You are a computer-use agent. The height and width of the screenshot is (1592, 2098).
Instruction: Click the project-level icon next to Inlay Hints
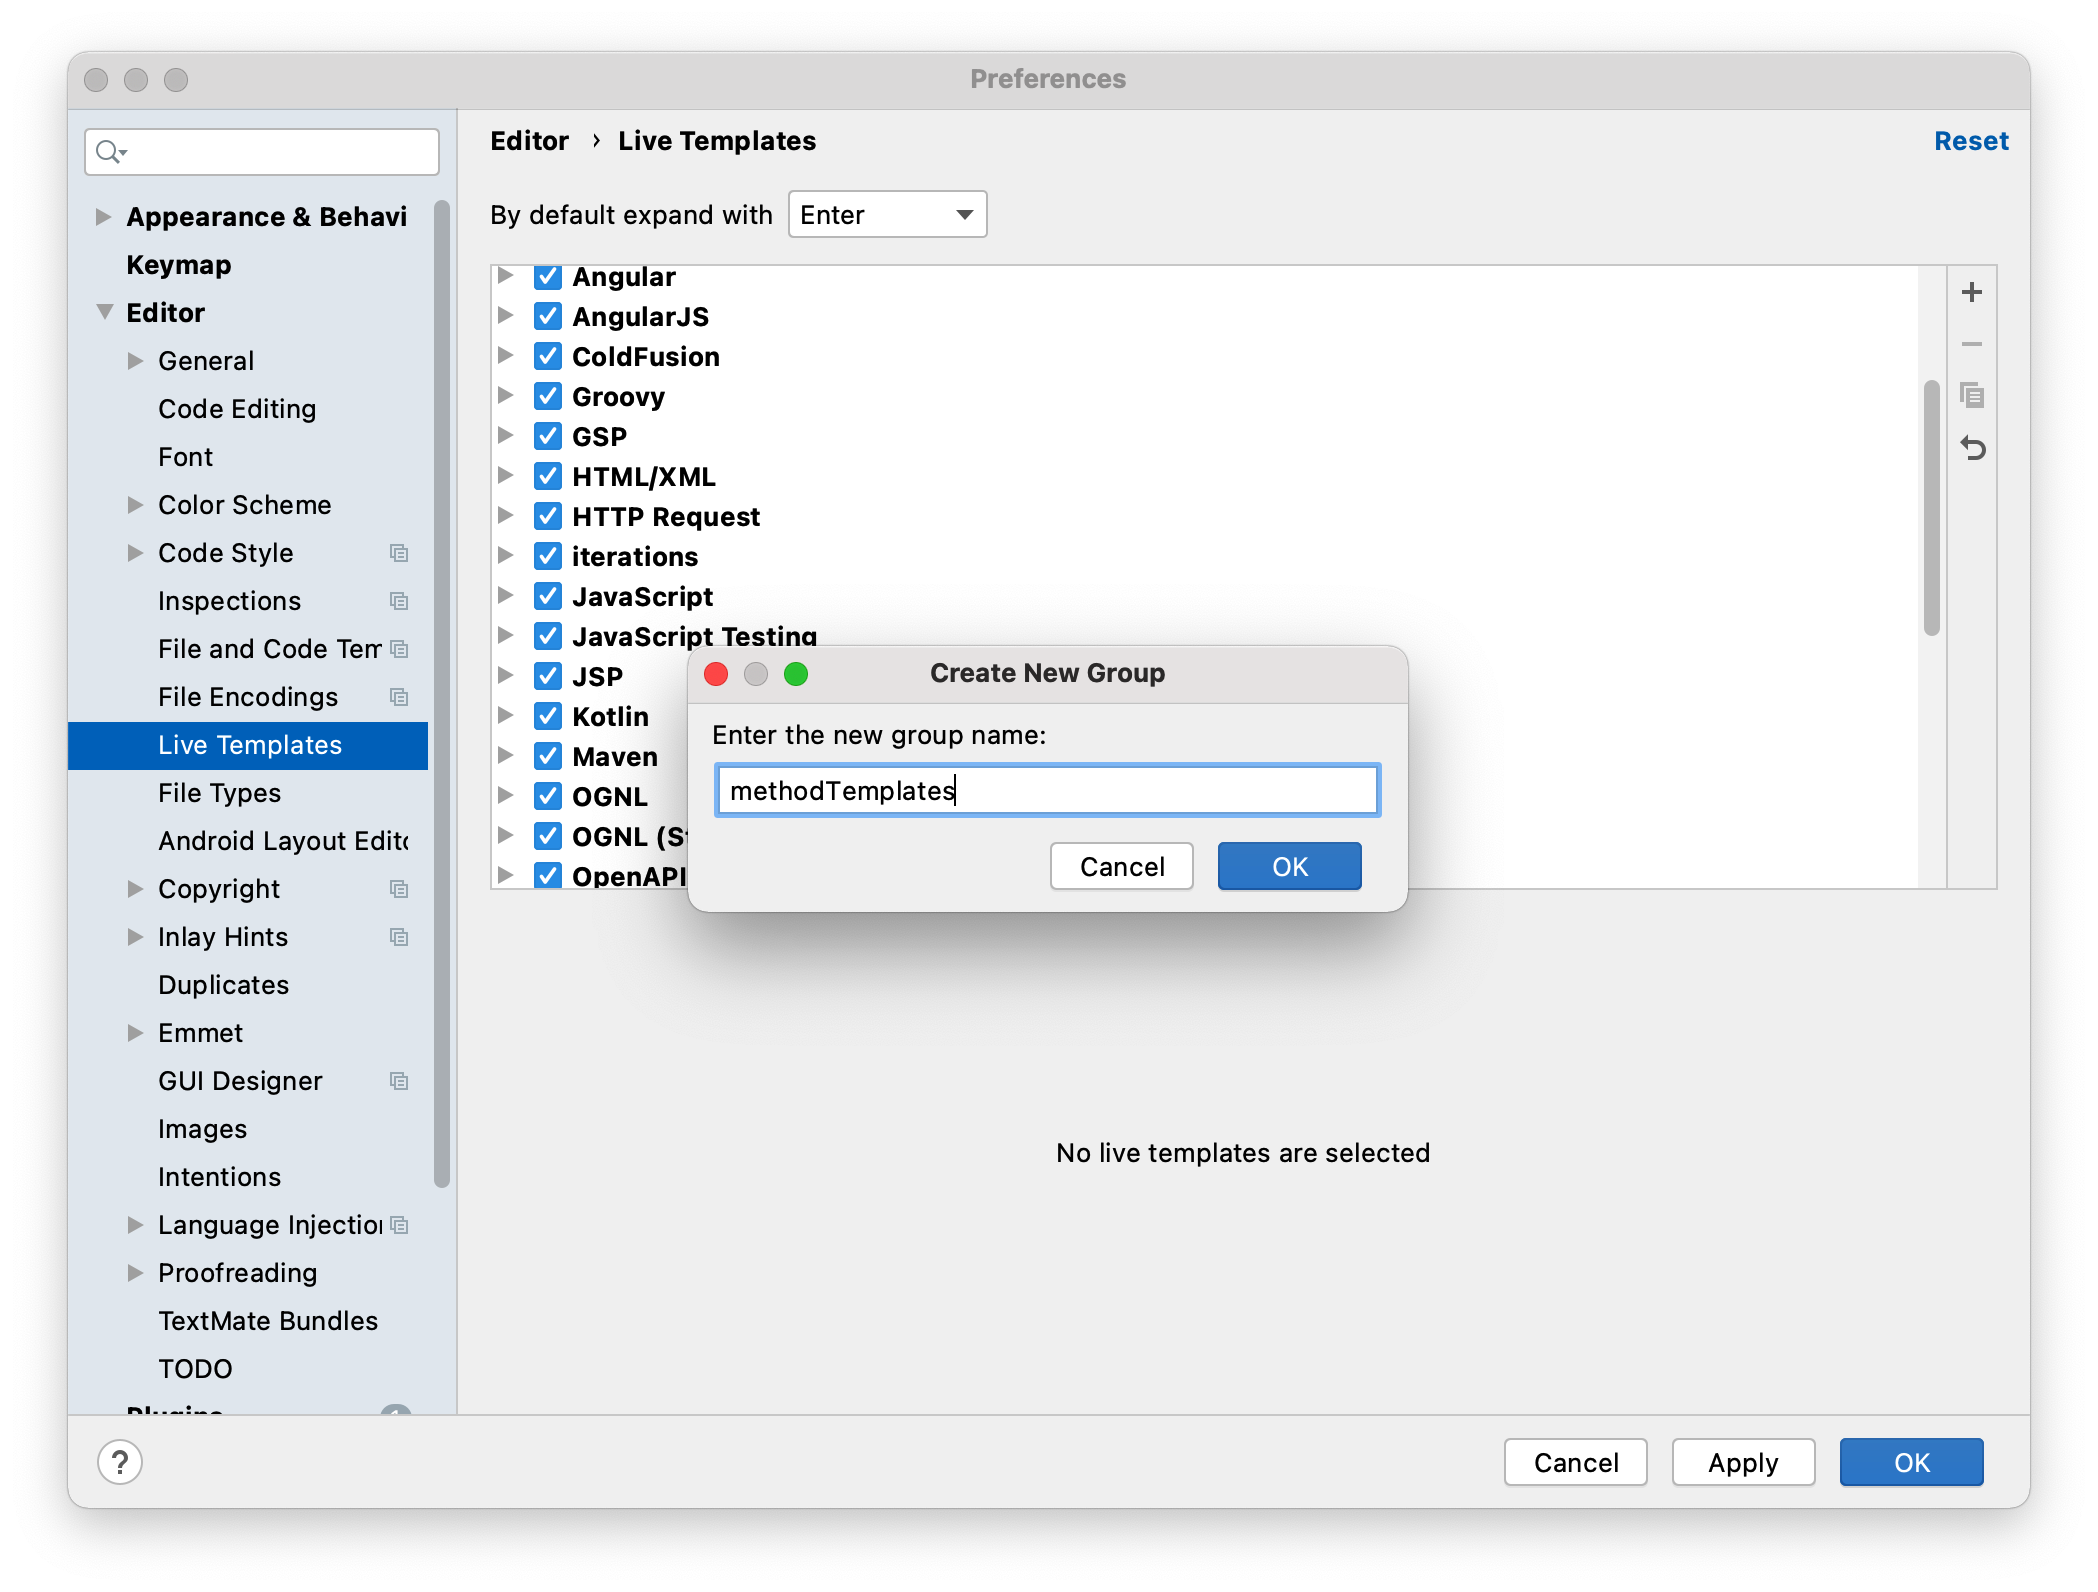[399, 937]
